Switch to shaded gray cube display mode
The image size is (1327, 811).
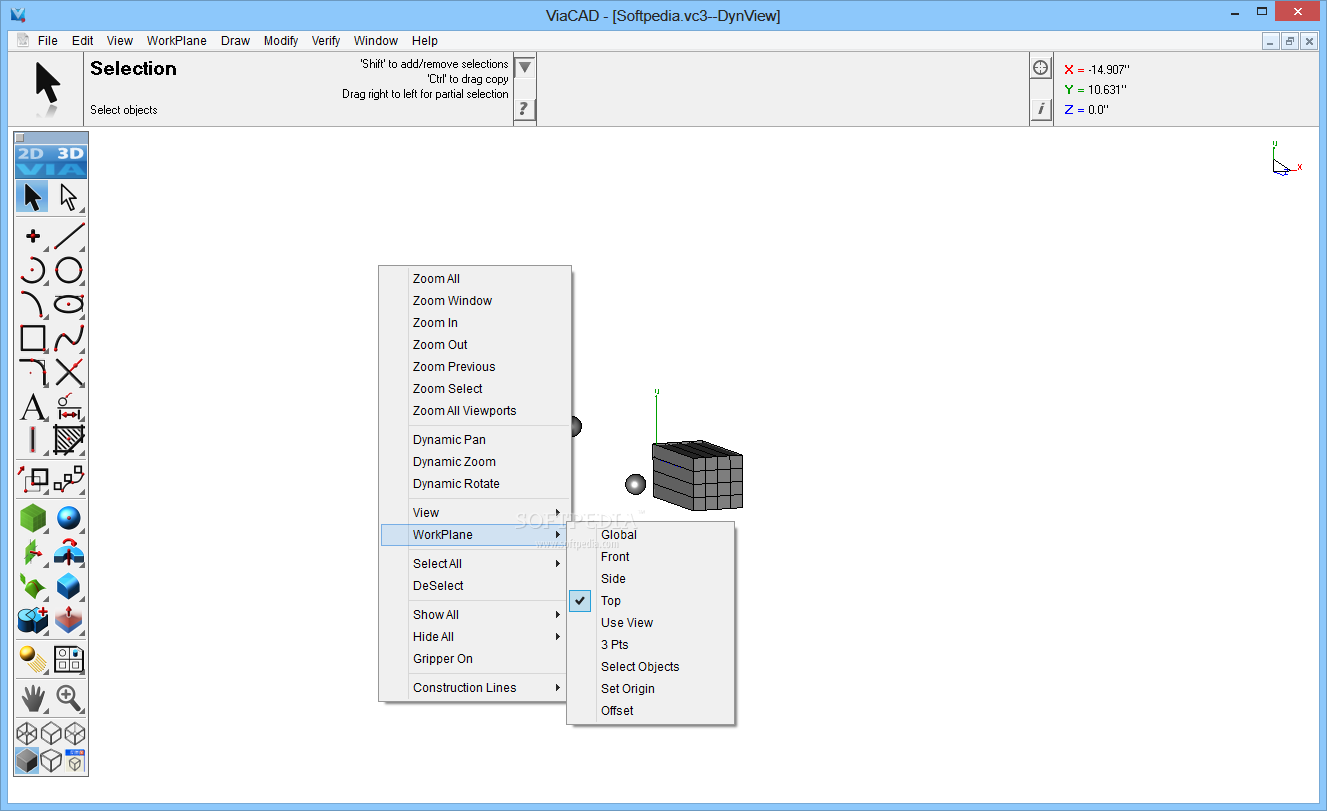tap(26, 761)
